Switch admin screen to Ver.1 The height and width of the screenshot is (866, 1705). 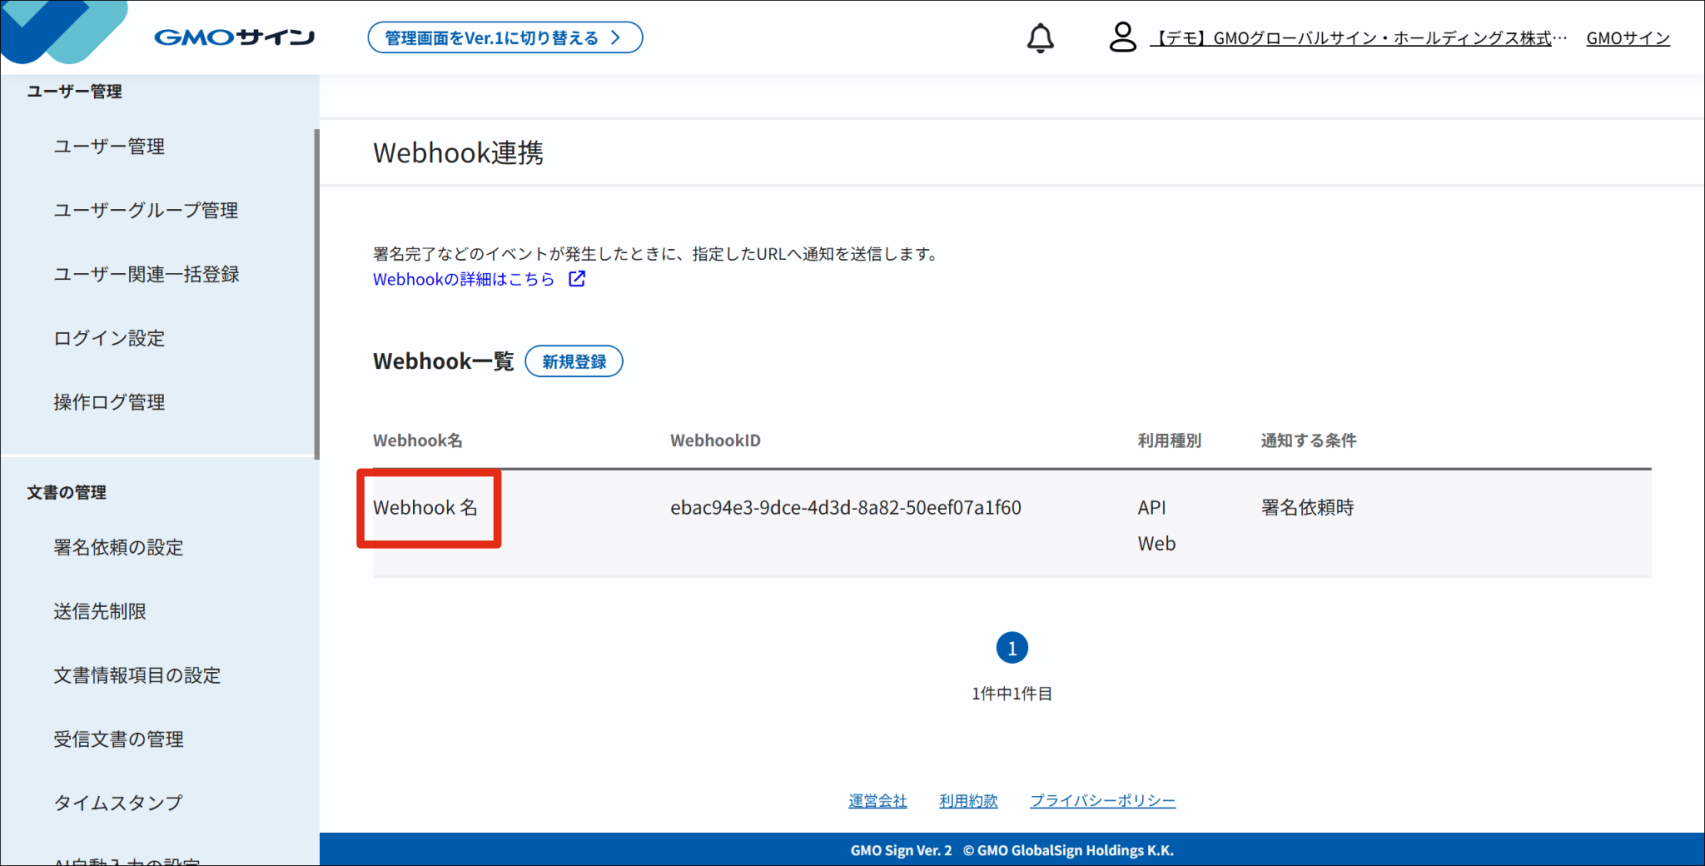coord(505,38)
